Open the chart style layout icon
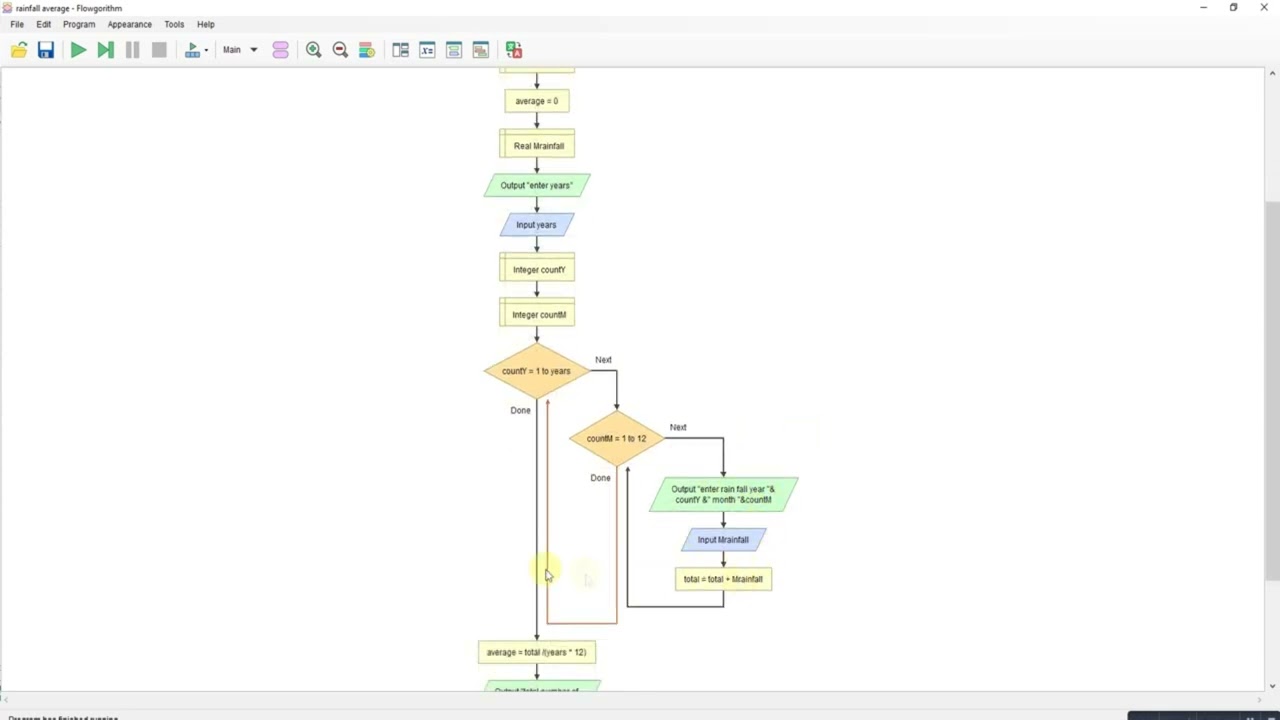Image resolution: width=1280 pixels, height=720 pixels. pos(367,50)
